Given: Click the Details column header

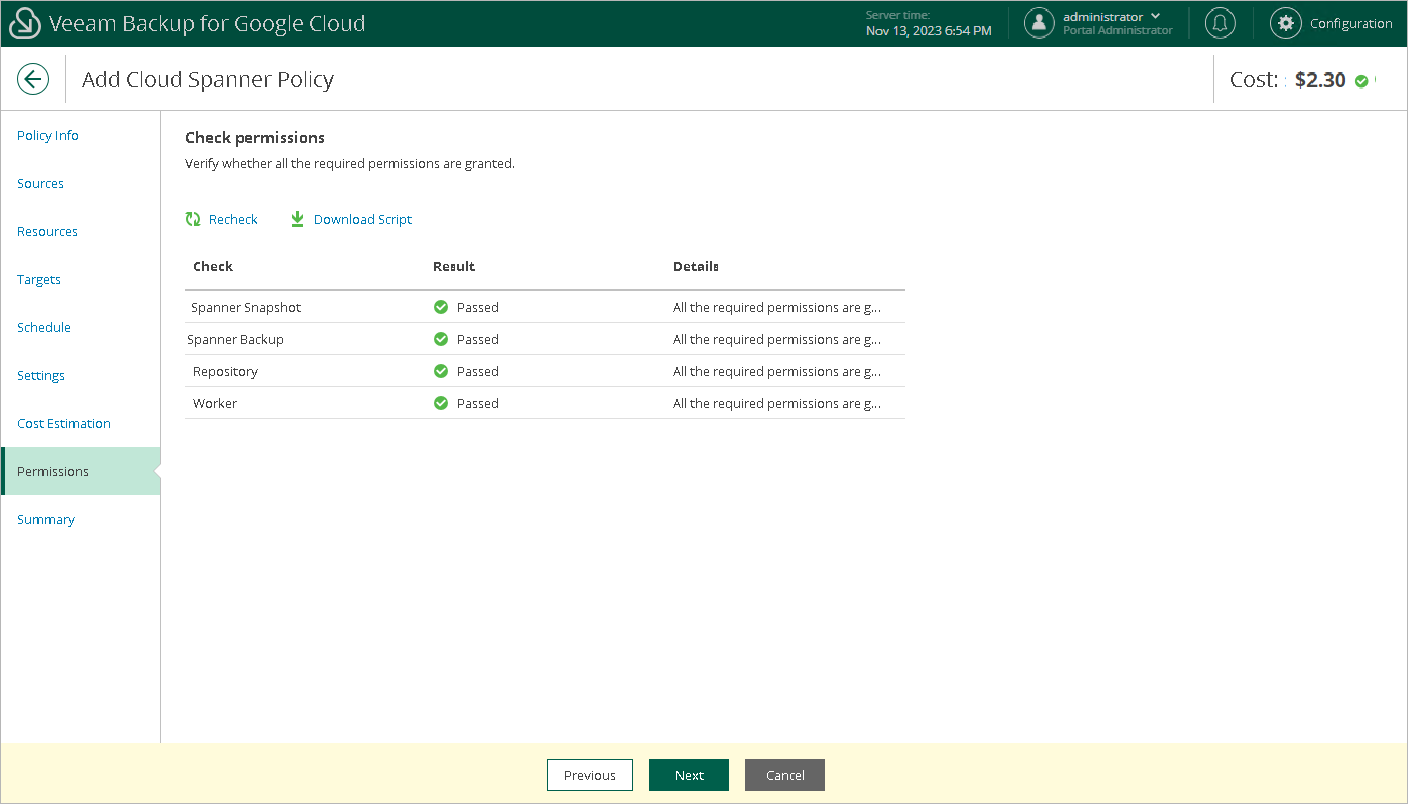Looking at the screenshot, I should (x=696, y=266).
